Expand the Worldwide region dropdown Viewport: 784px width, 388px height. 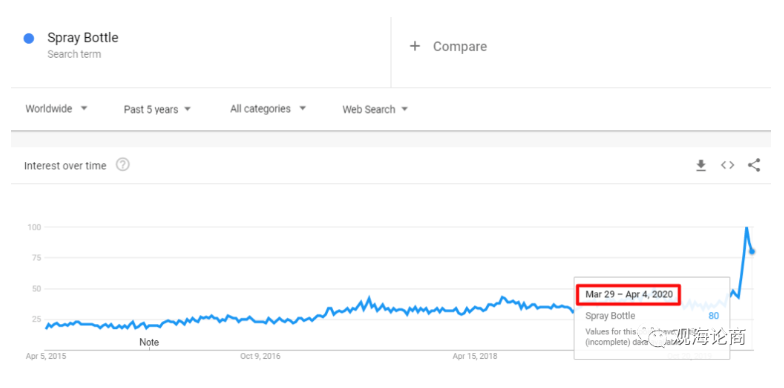pyautogui.click(x=56, y=108)
